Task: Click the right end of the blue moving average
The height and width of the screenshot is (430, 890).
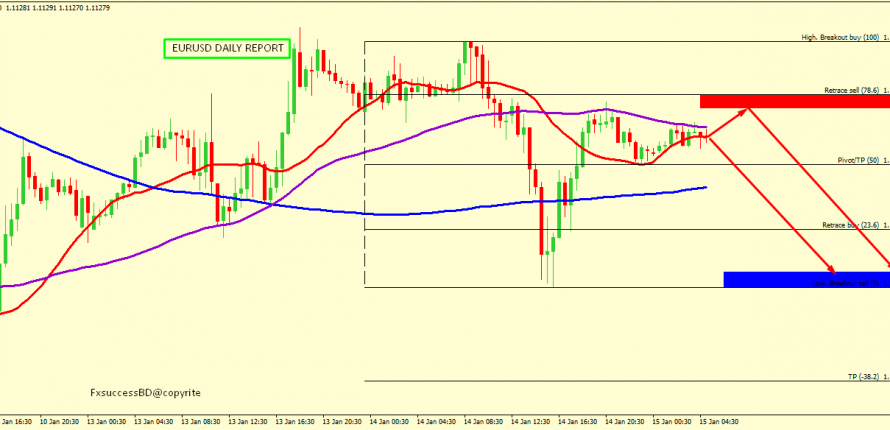Action: click(706, 187)
